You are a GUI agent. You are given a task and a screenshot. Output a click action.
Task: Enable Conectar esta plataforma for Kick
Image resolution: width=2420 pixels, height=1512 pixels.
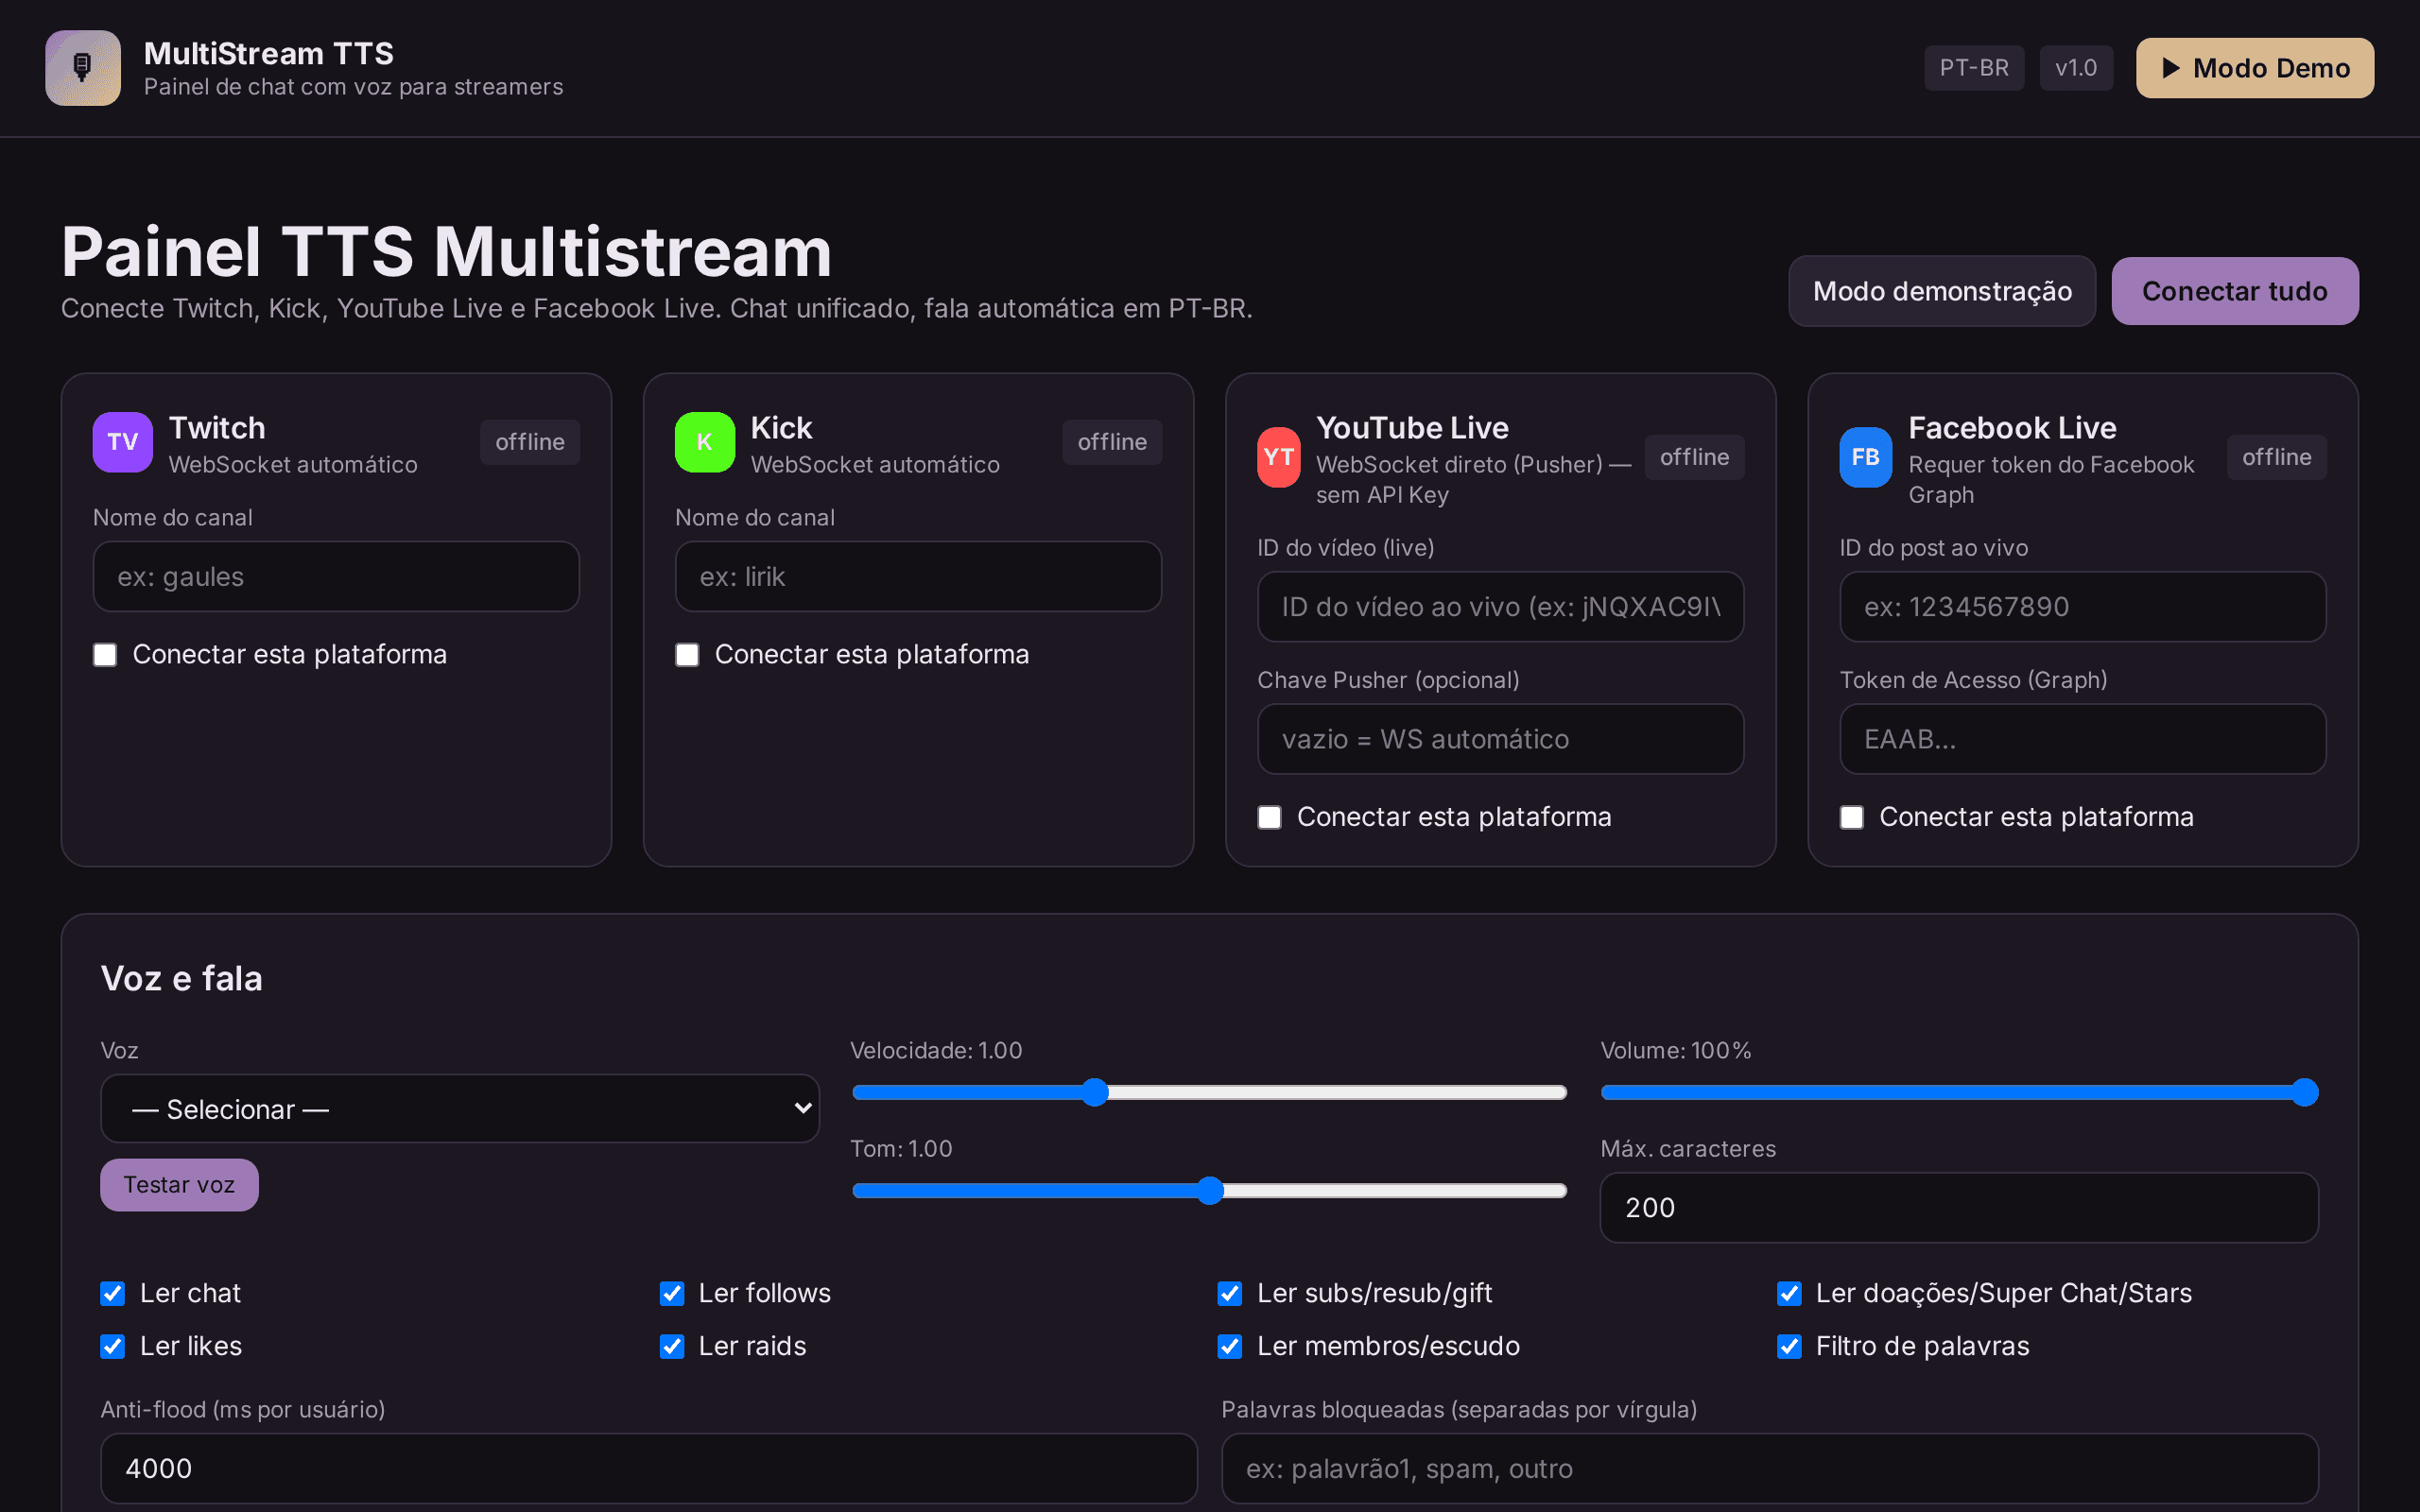coord(687,655)
